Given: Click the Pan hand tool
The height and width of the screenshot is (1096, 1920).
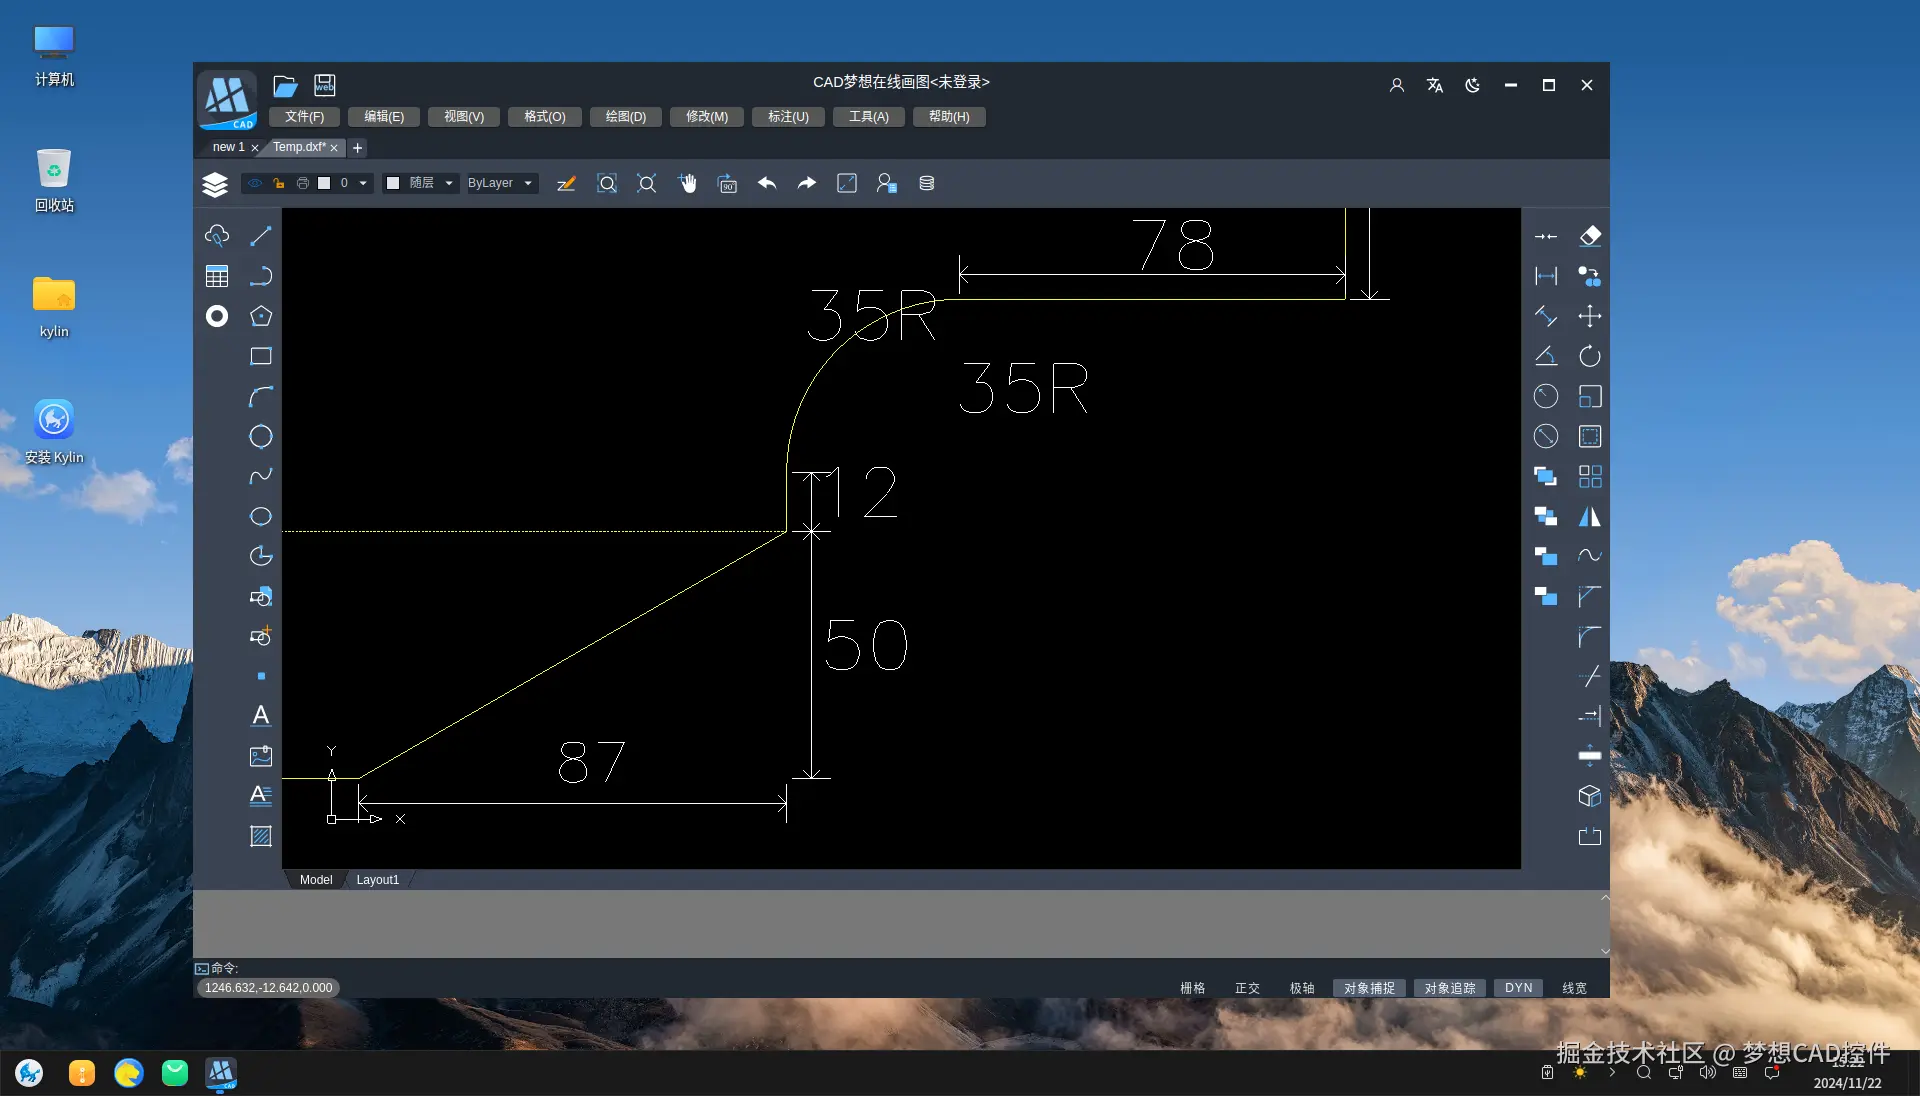Looking at the screenshot, I should click(x=687, y=183).
